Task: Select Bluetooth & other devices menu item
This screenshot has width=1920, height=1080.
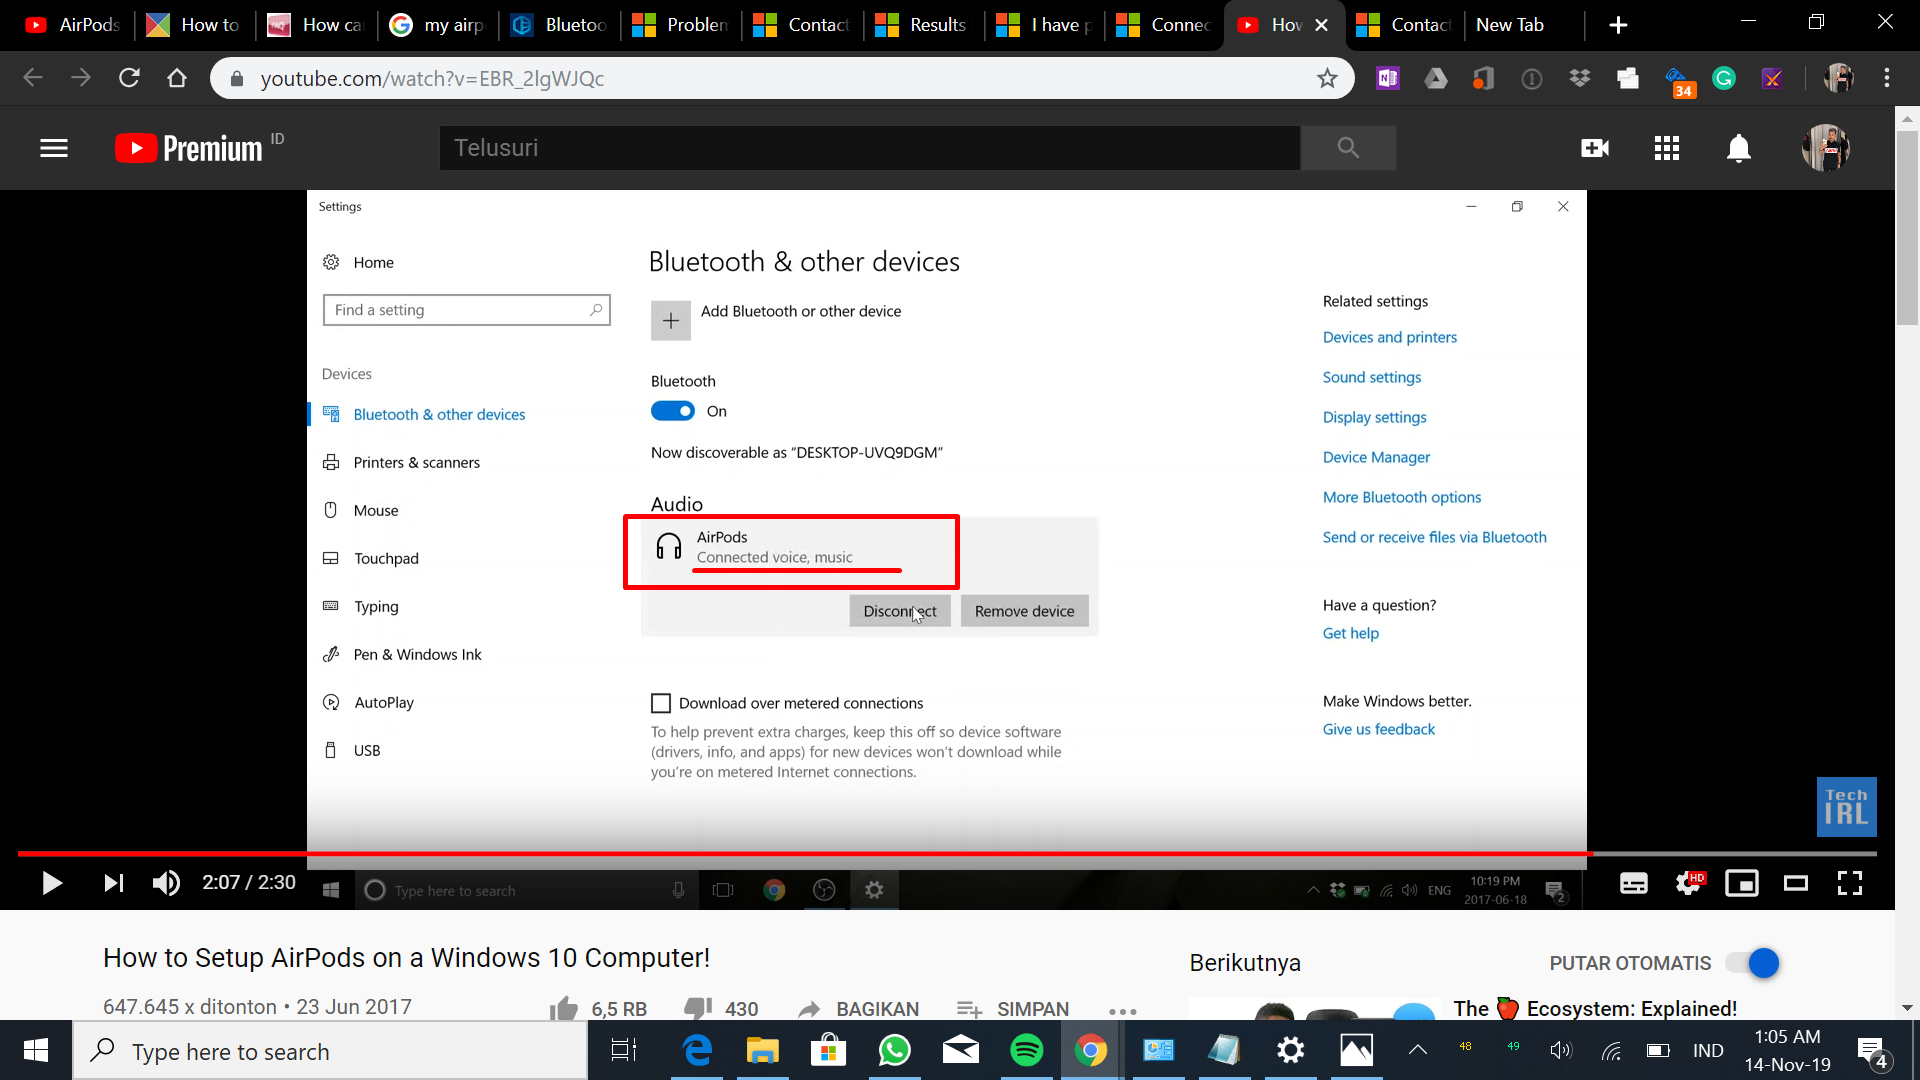Action: coord(439,413)
